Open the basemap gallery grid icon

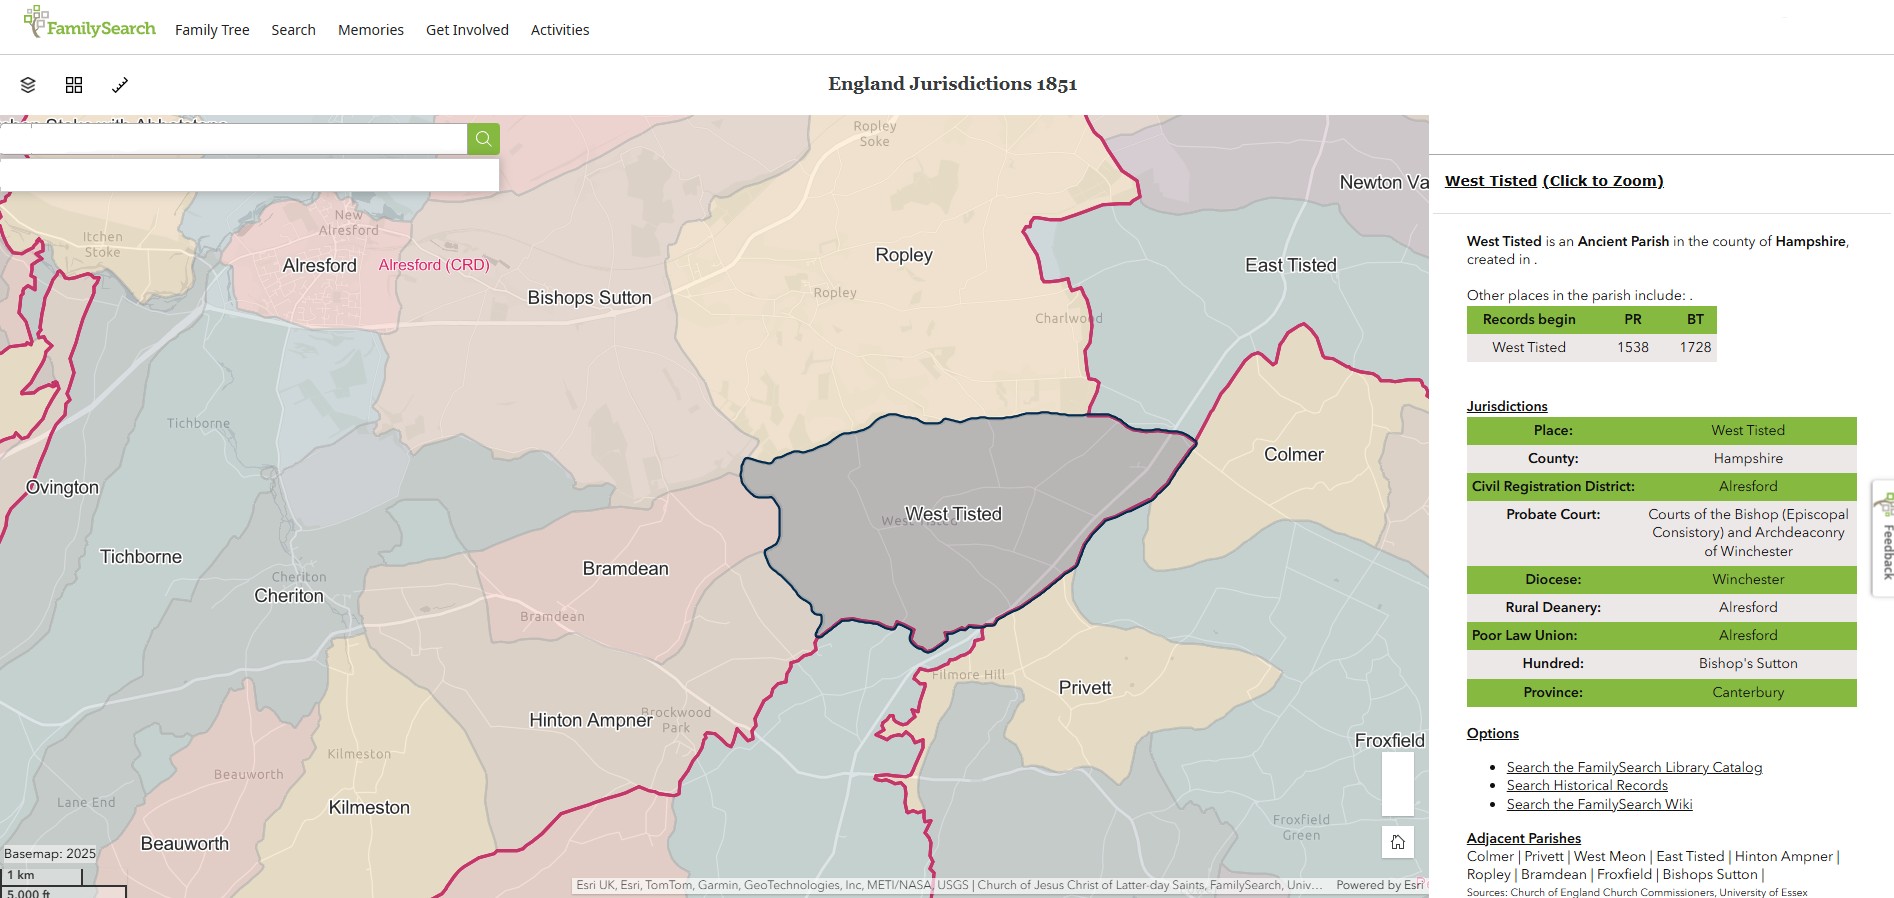click(74, 85)
